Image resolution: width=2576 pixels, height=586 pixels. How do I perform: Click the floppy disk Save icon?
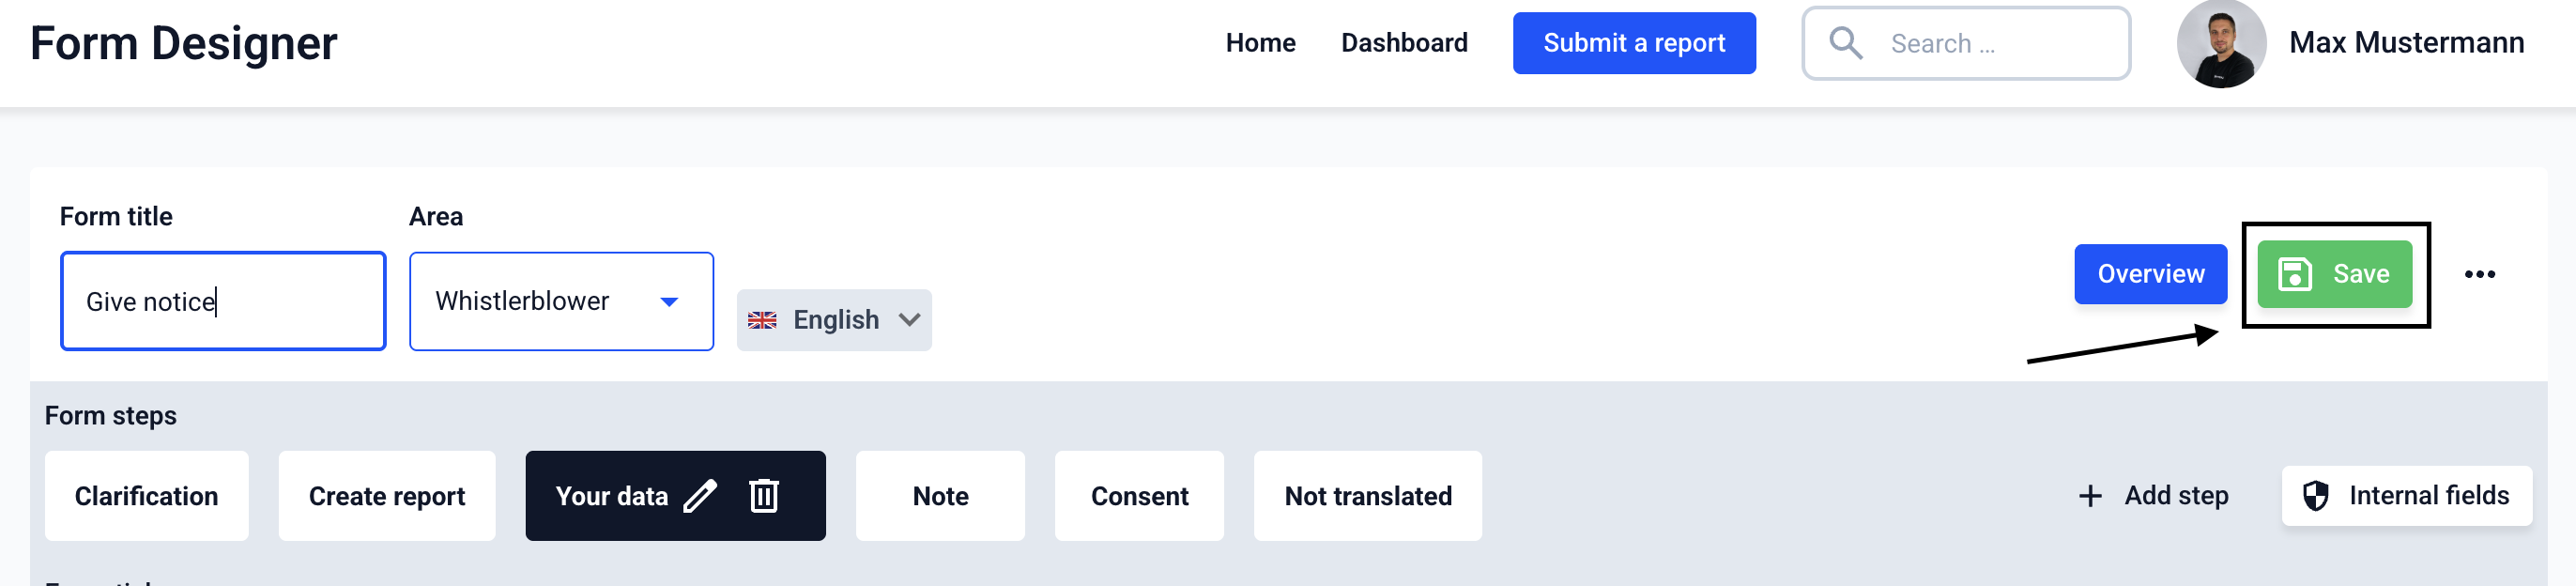[x=2294, y=274]
